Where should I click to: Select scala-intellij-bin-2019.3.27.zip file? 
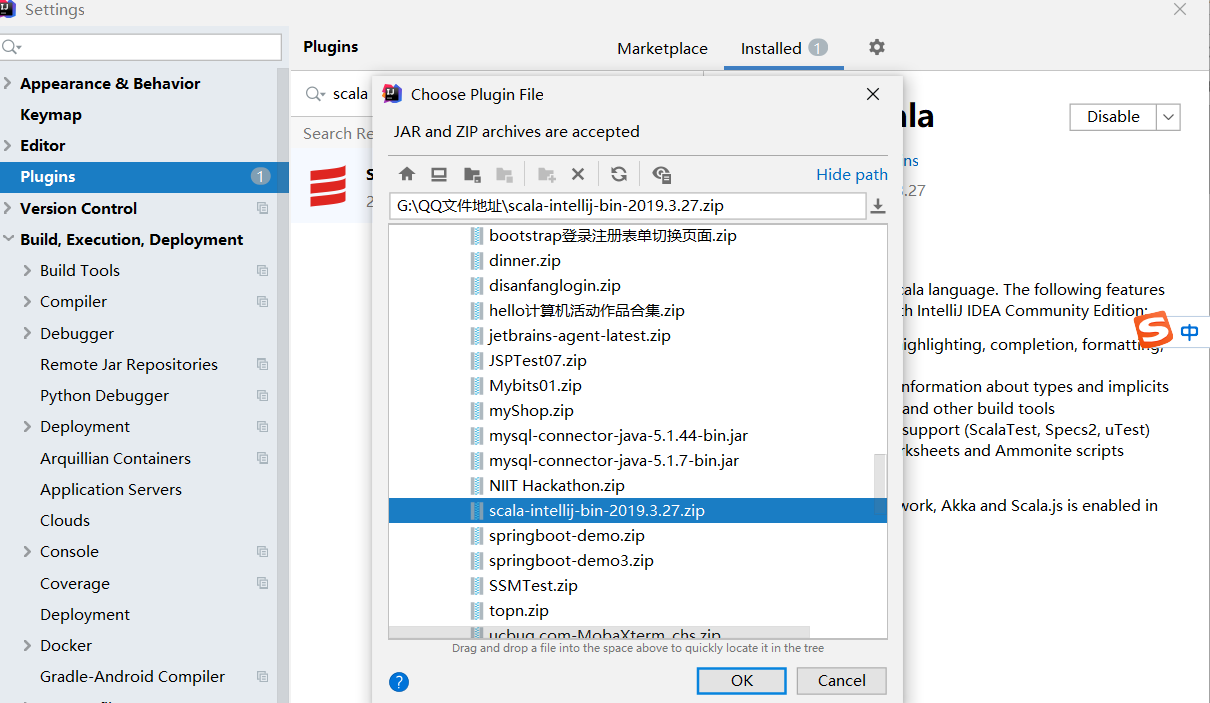pos(638,510)
